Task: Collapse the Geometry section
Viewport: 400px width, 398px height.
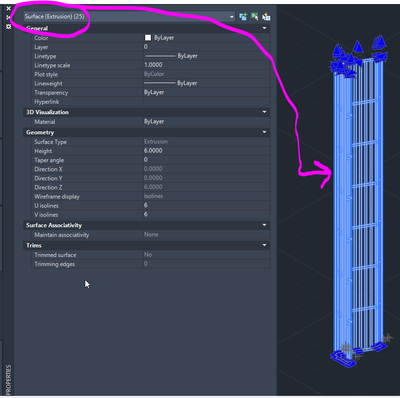Action: click(264, 132)
